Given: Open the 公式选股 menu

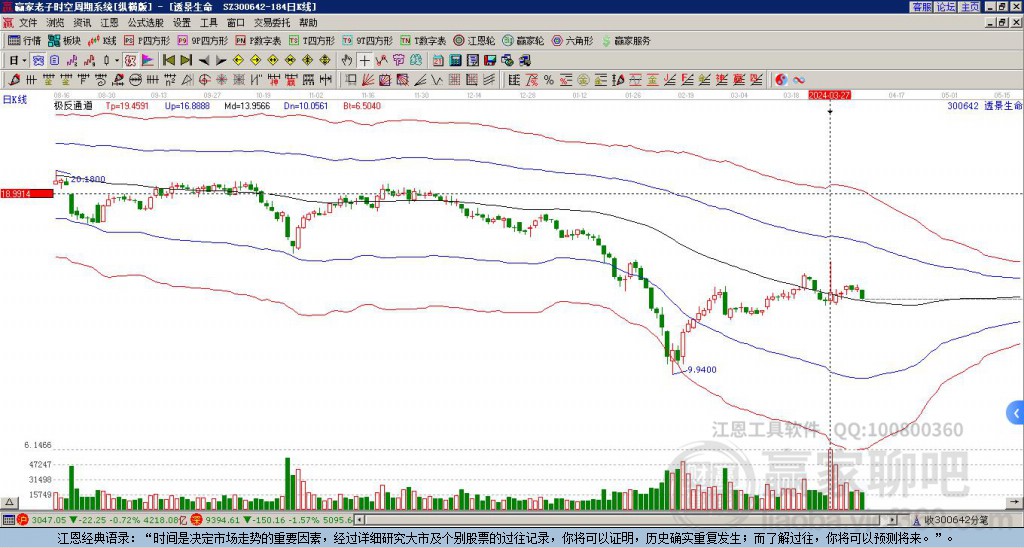Looking at the screenshot, I should 146,23.
